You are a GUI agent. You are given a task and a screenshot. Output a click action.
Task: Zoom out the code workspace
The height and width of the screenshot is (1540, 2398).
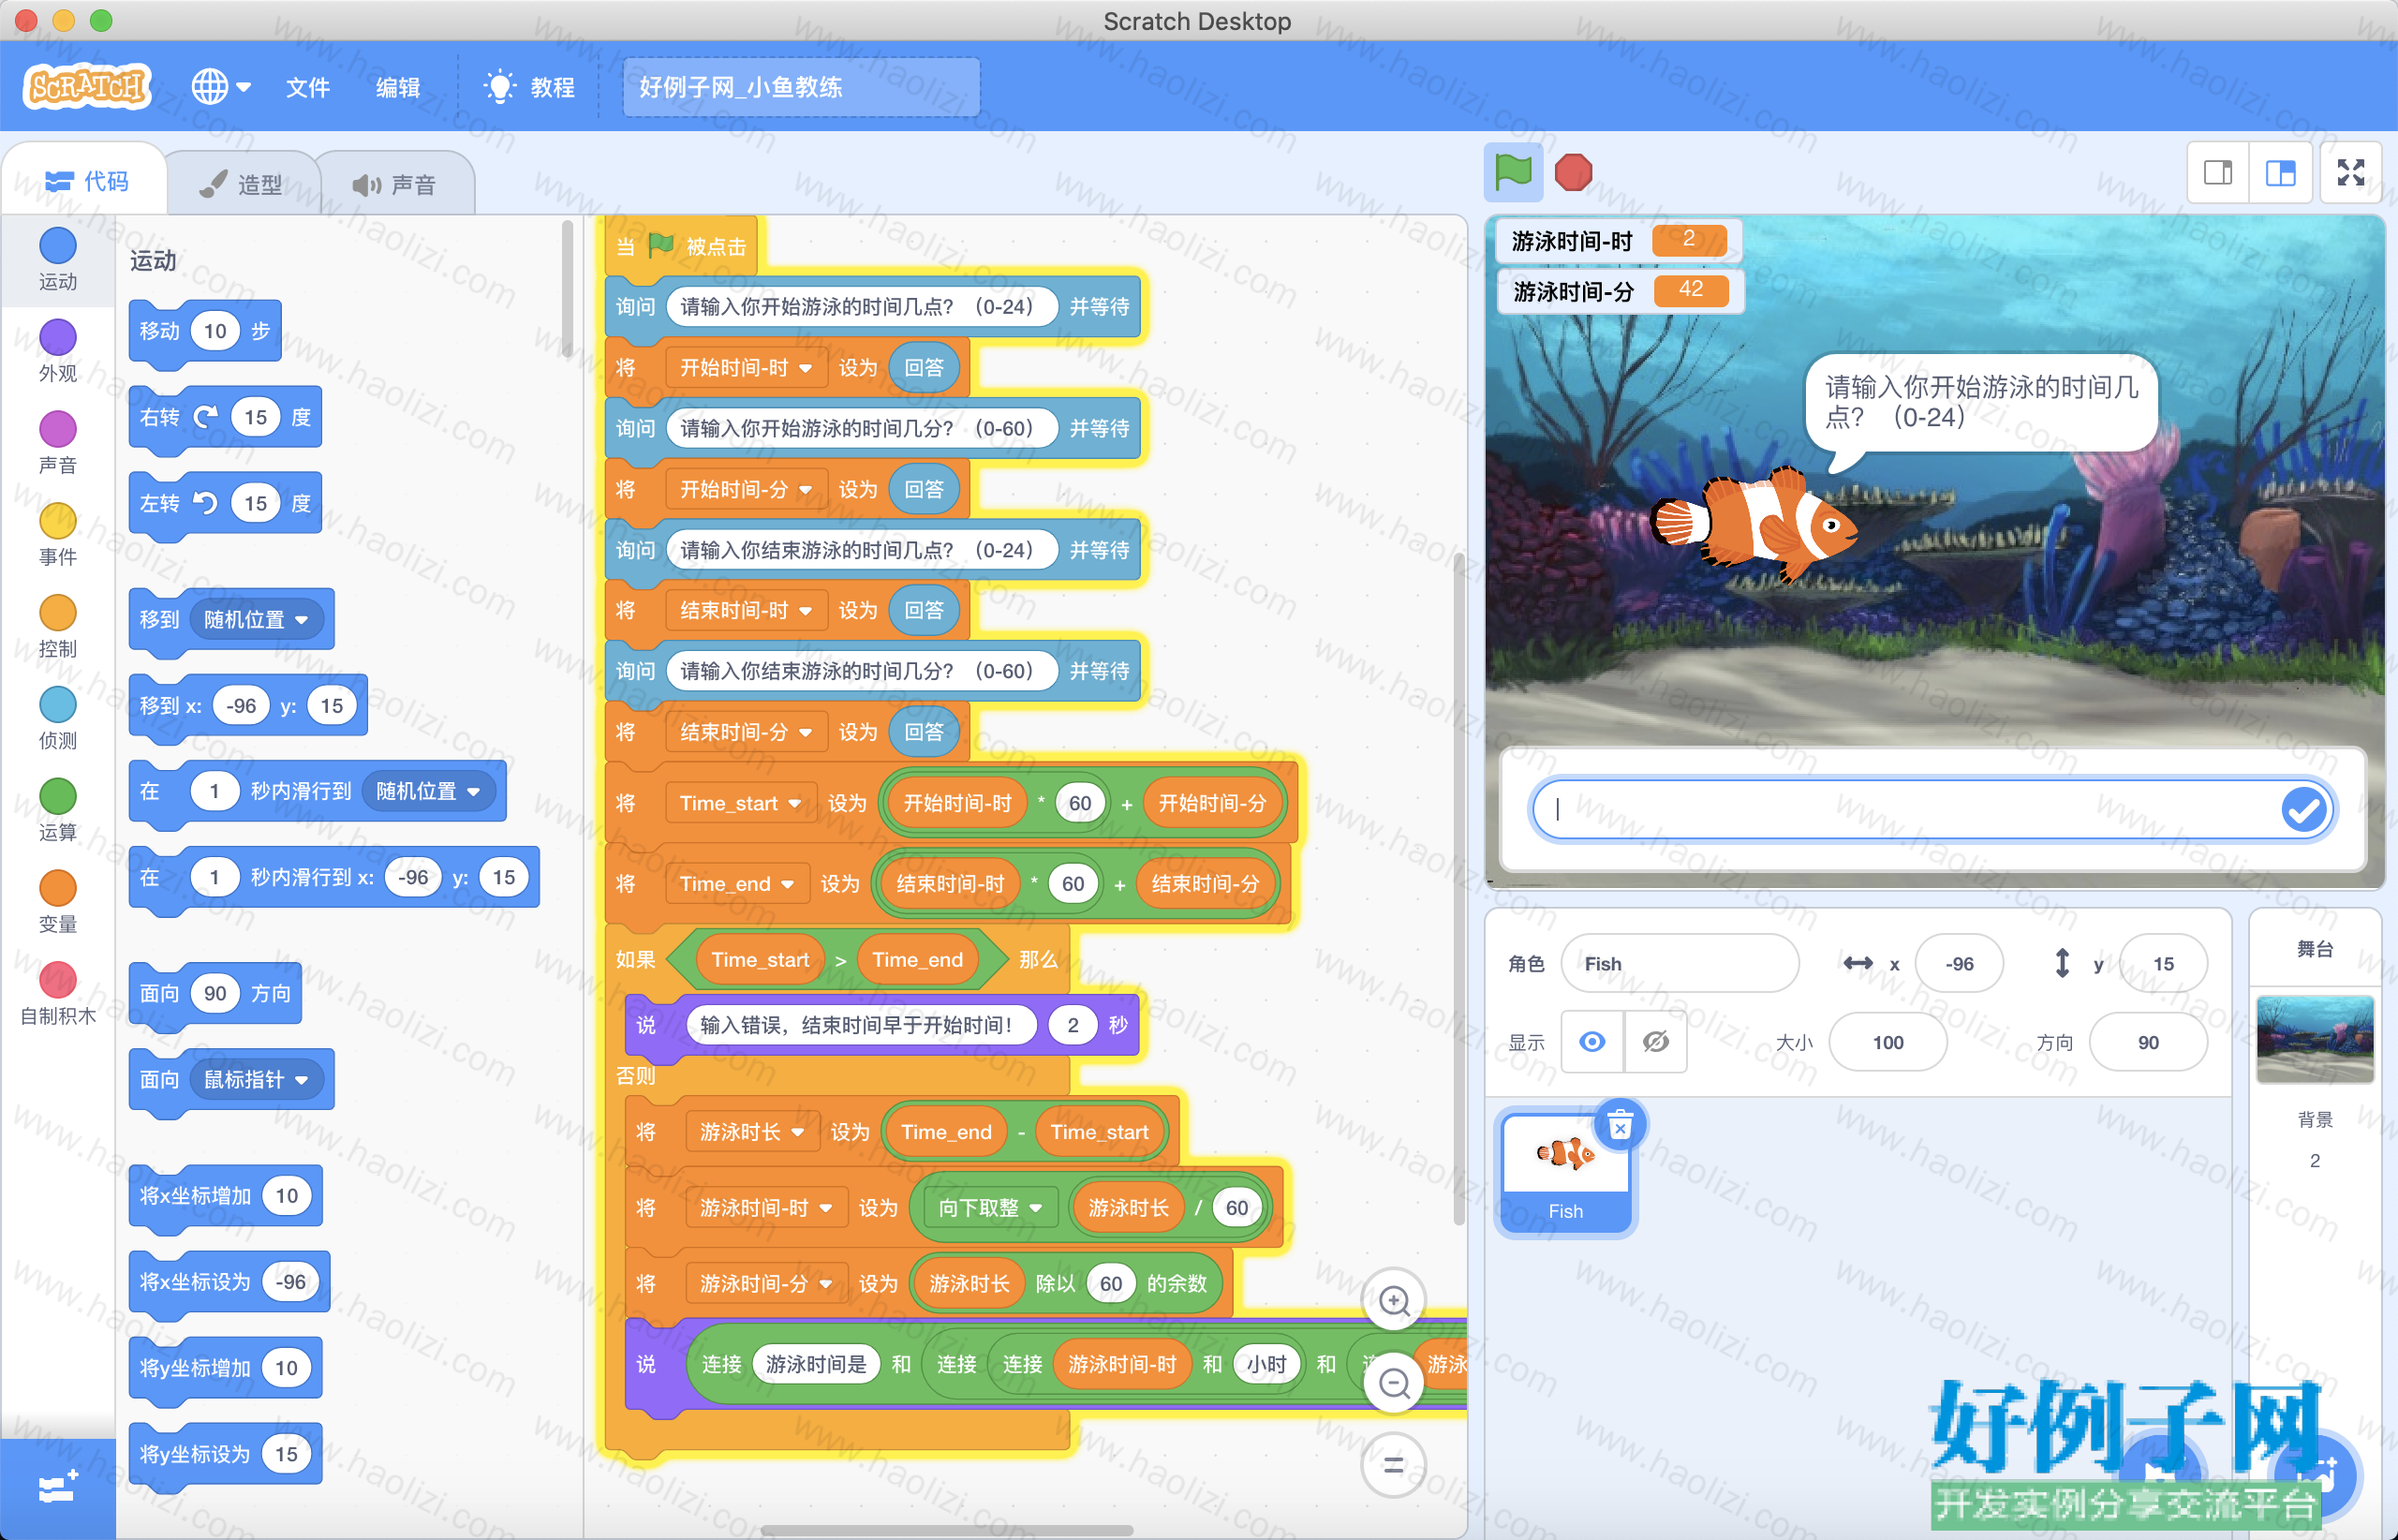coord(1394,1384)
